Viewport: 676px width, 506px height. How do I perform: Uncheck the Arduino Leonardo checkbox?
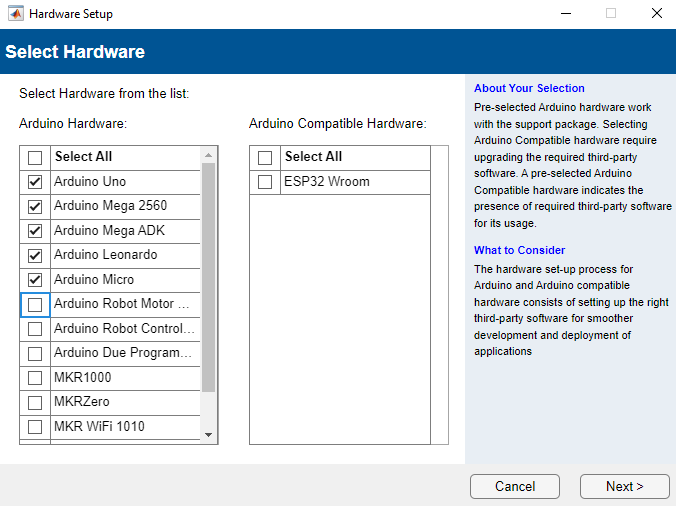(35, 256)
